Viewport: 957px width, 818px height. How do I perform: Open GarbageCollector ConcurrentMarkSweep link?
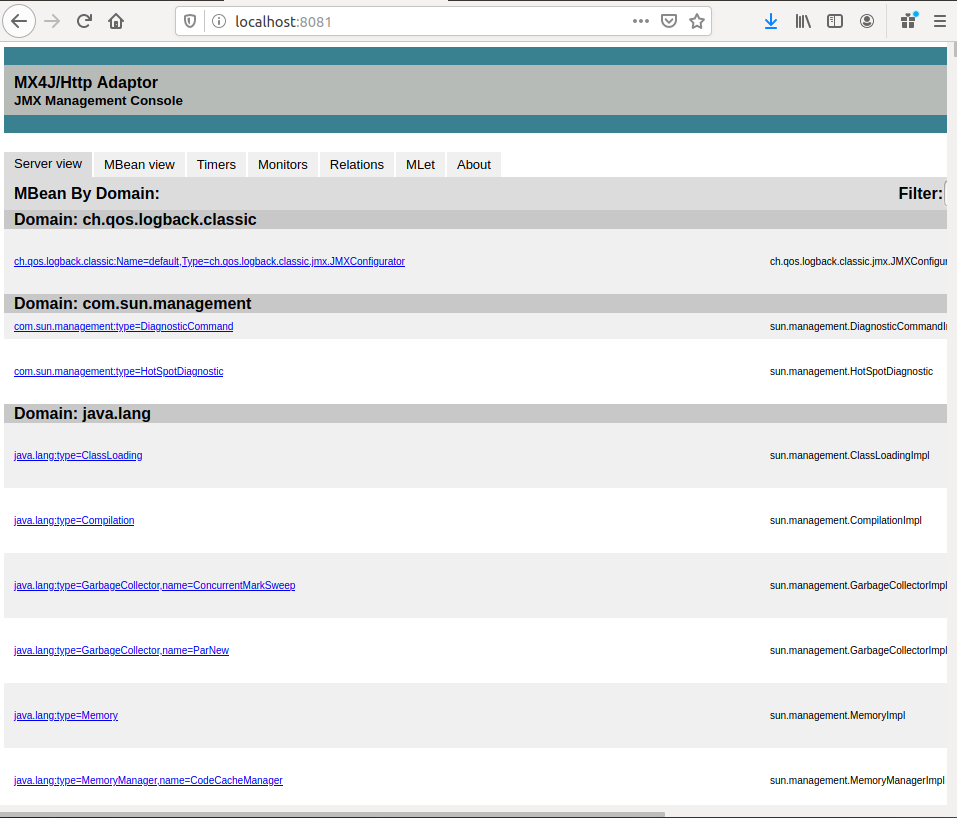pos(154,585)
